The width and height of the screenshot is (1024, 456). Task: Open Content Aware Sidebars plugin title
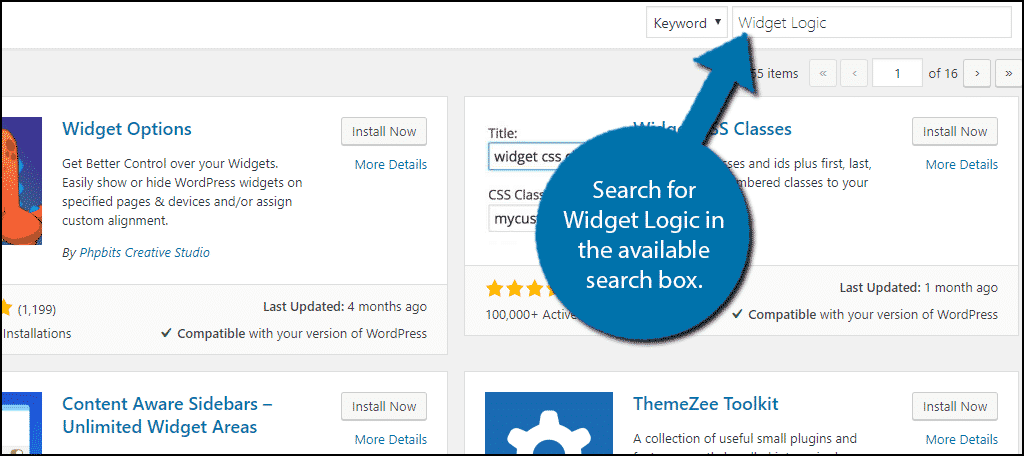click(x=167, y=415)
